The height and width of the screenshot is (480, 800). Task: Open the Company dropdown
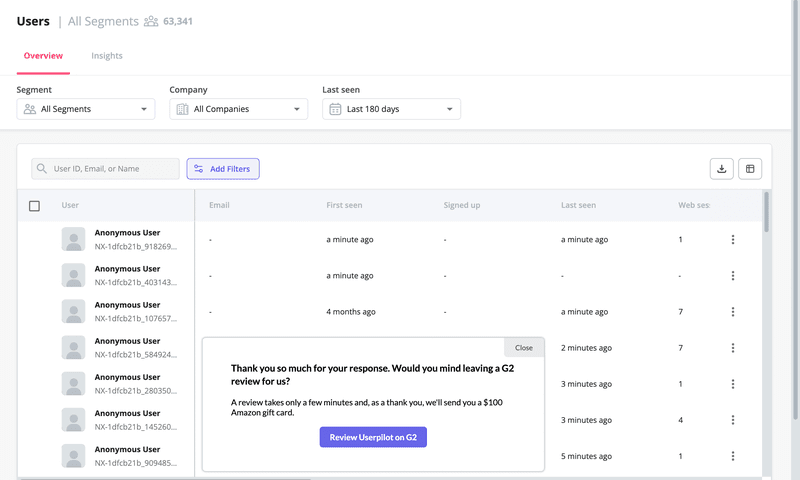click(239, 109)
